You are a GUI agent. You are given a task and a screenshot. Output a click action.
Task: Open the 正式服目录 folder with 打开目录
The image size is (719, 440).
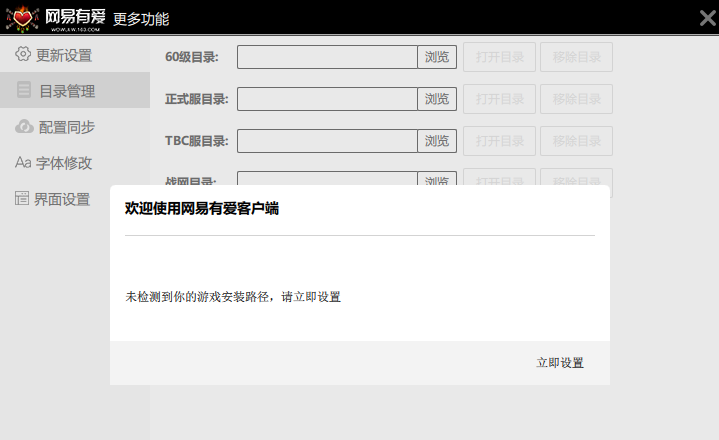click(500, 99)
